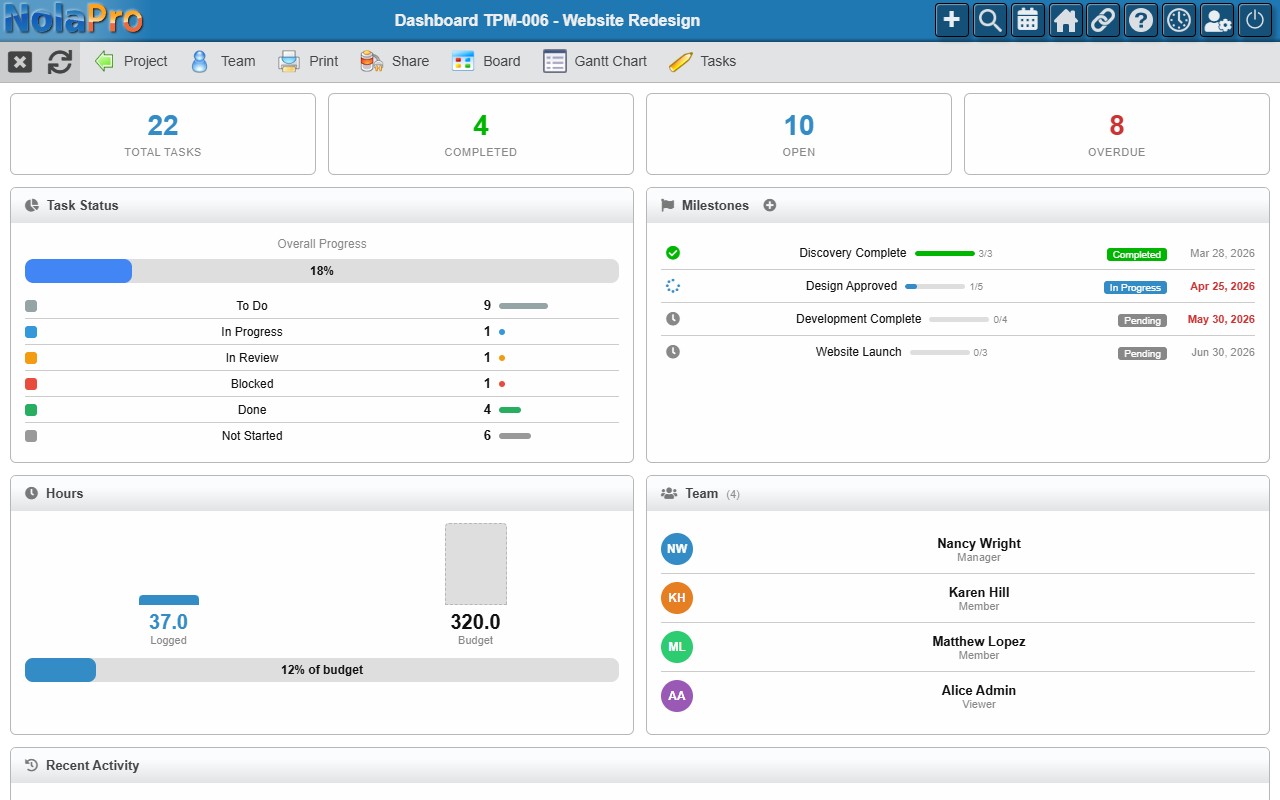This screenshot has width=1280, height=800.
Task: Click spinner icon for Design Approved
Action: point(673,286)
